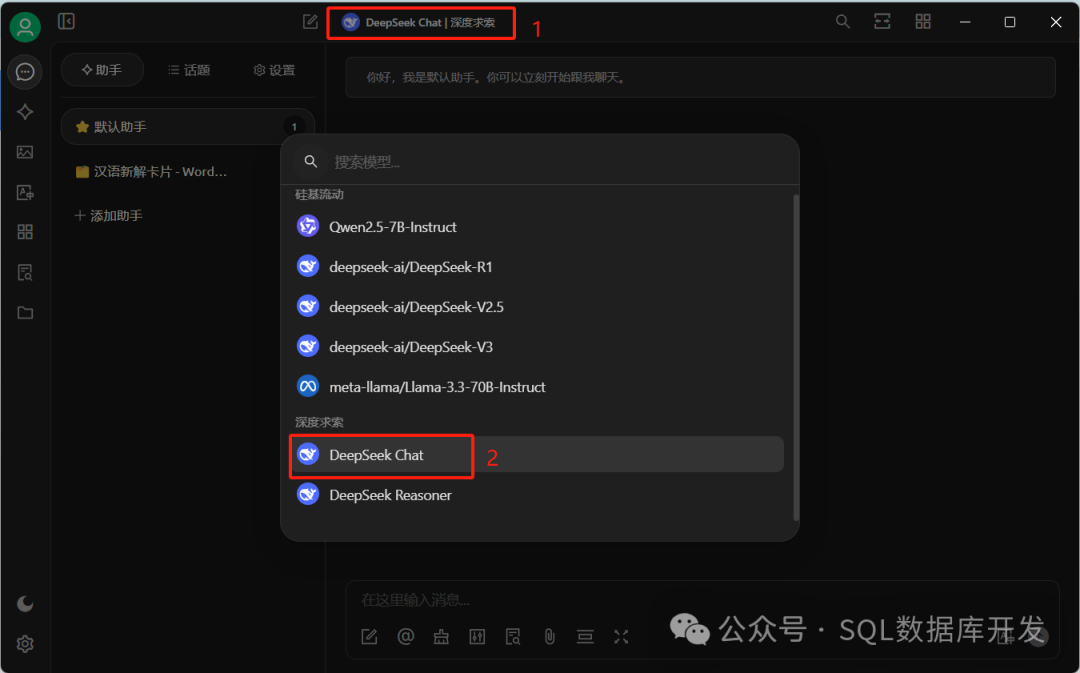The width and height of the screenshot is (1080, 673).
Task: Open the image painting sidebar icon
Action: click(25, 152)
